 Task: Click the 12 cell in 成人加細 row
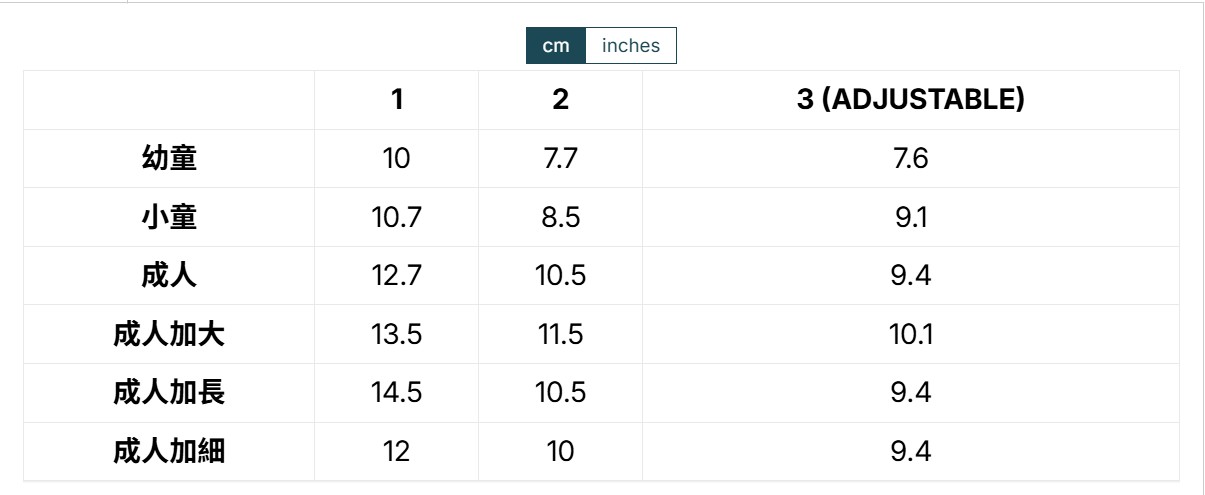[x=397, y=451]
